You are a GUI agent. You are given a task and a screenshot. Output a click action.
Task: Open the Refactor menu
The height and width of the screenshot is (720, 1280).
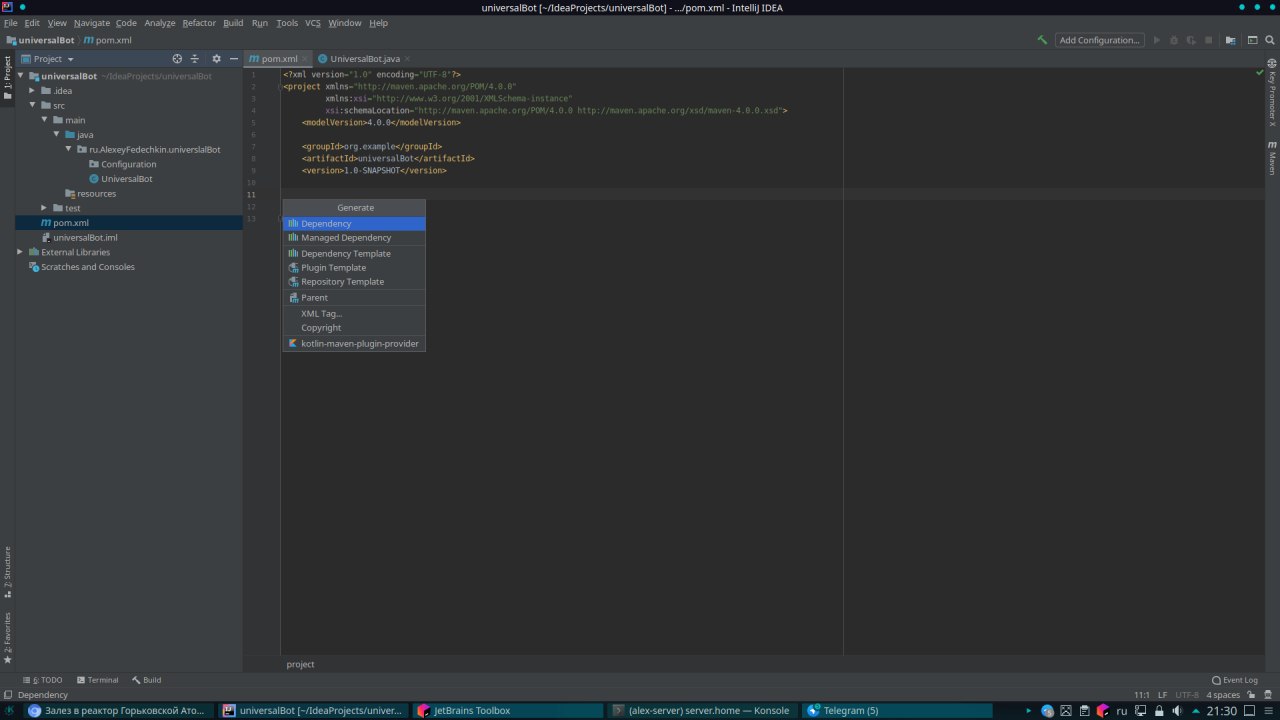199,23
